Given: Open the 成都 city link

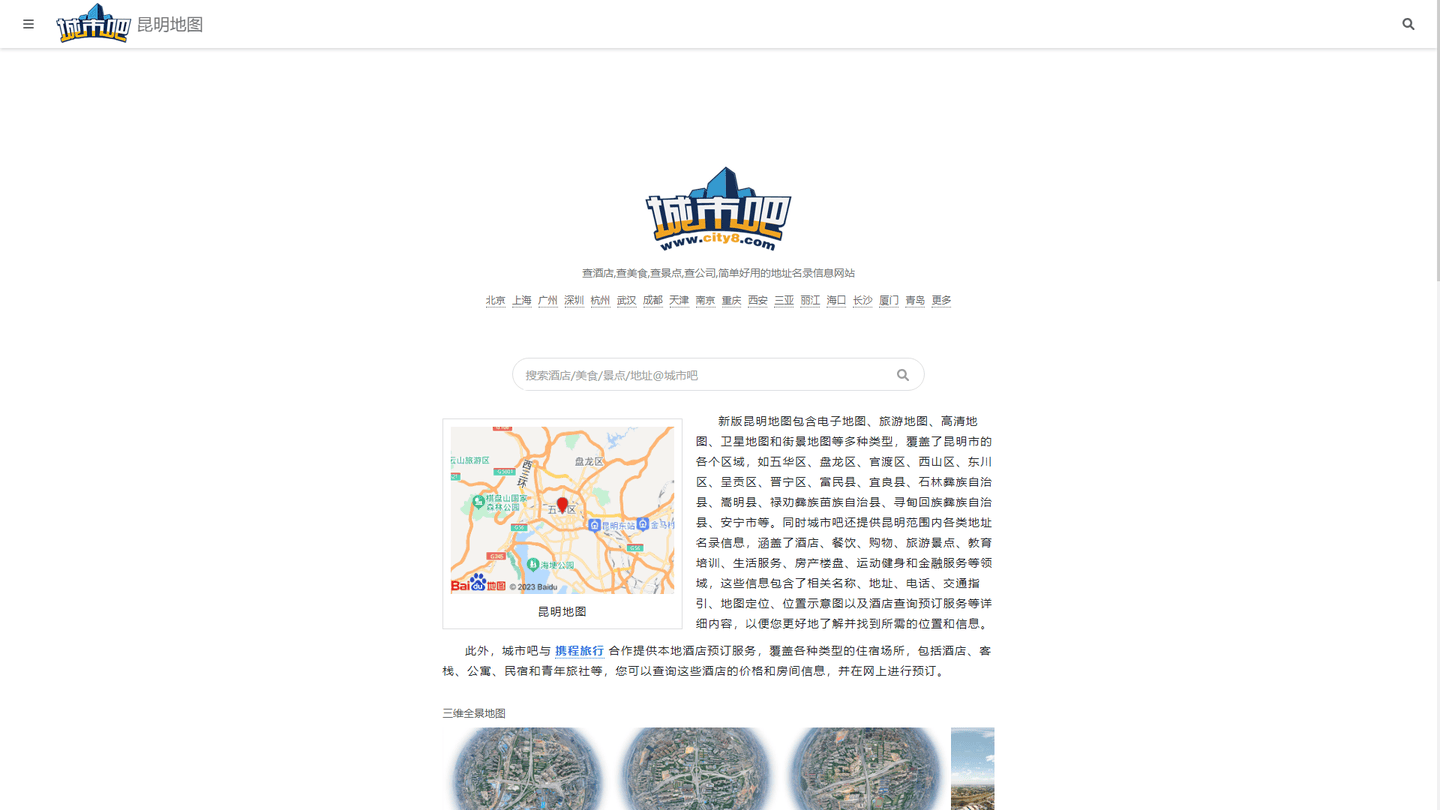Looking at the screenshot, I should coord(653,300).
